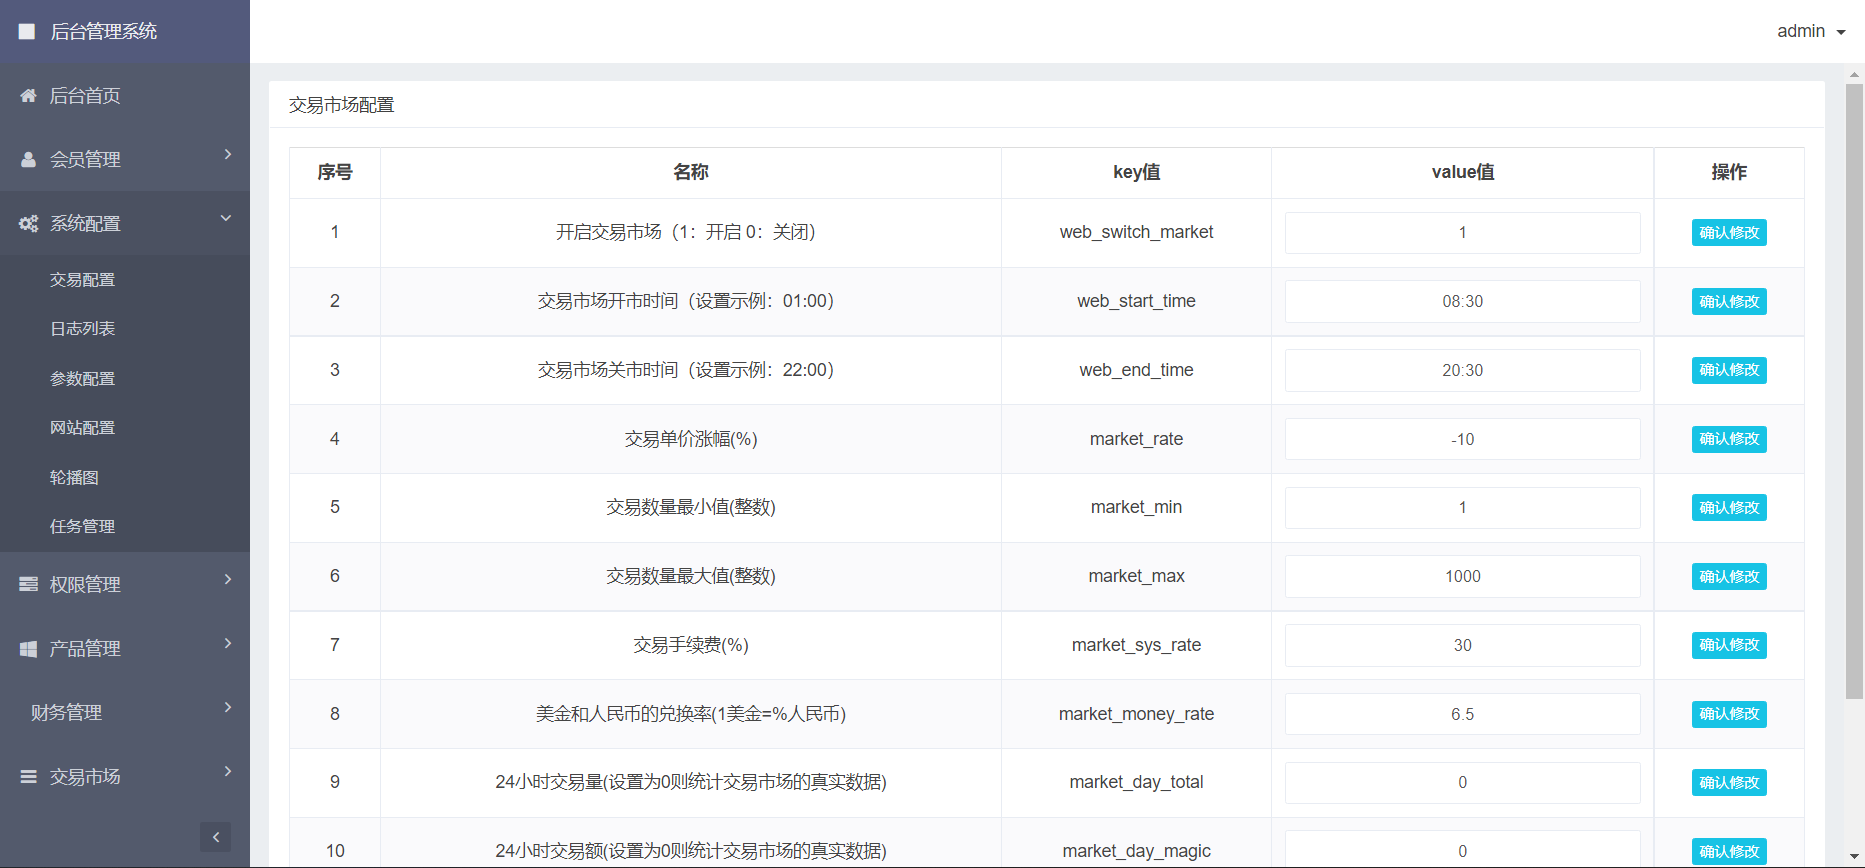Screen dimensions: 1865x868
Task: Expand the 交易市场 menu chevron
Action: coord(228,771)
